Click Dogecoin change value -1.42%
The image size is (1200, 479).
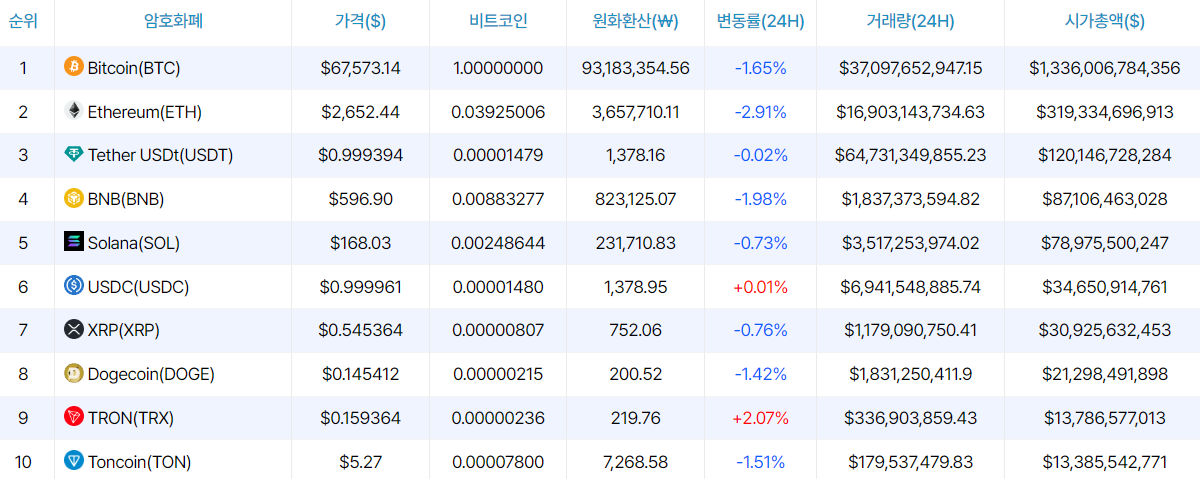click(761, 374)
